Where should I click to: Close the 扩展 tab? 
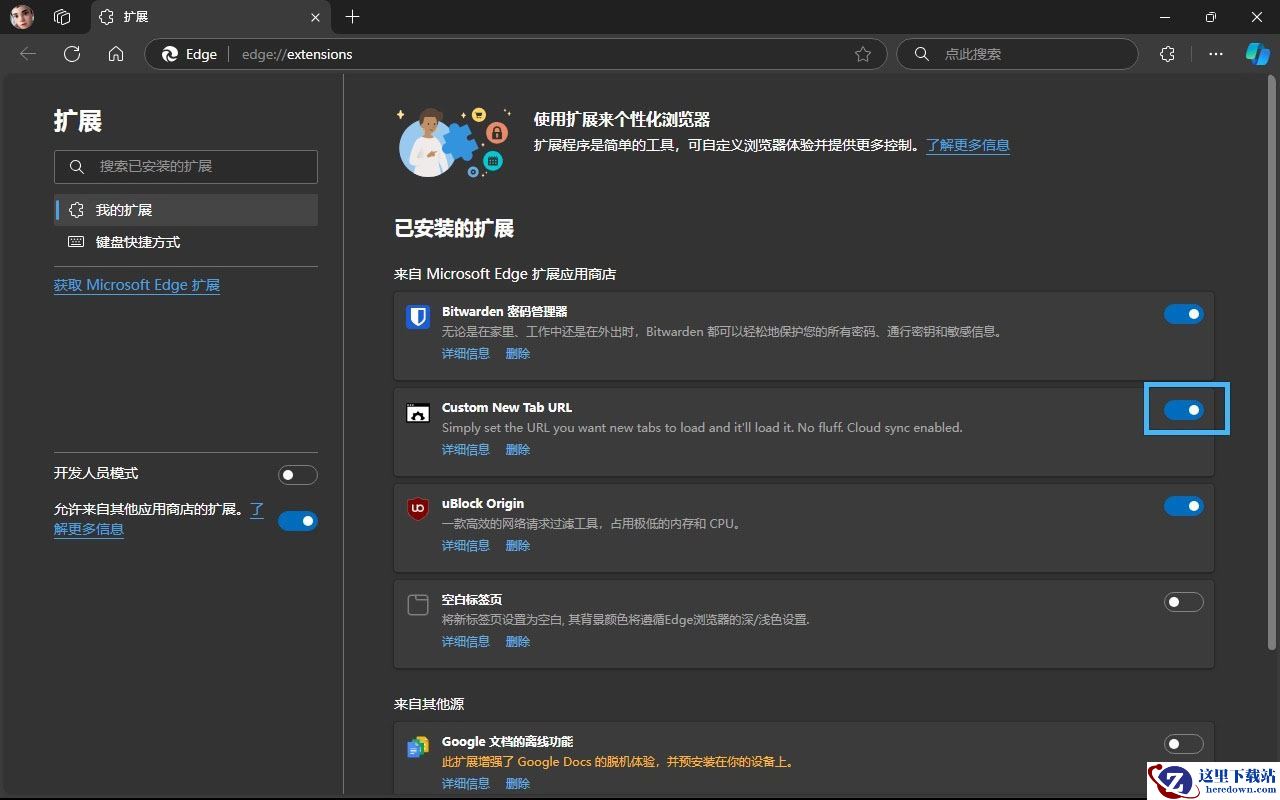pyautogui.click(x=315, y=17)
